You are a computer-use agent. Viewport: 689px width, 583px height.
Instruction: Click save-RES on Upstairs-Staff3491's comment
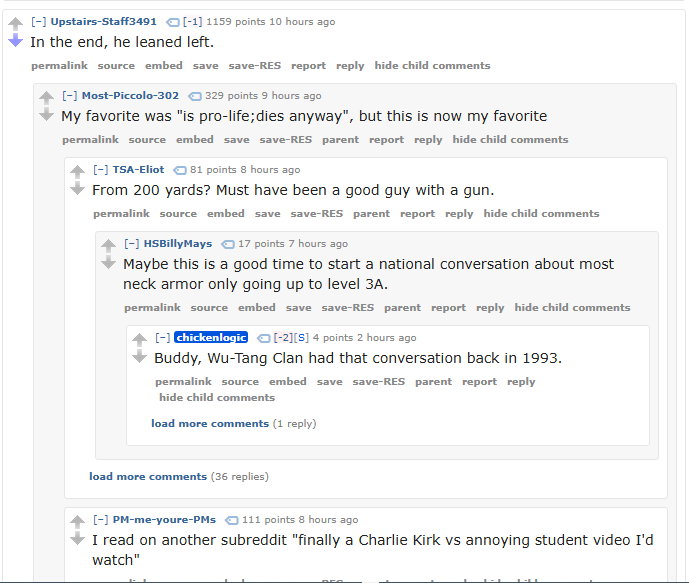coord(254,65)
